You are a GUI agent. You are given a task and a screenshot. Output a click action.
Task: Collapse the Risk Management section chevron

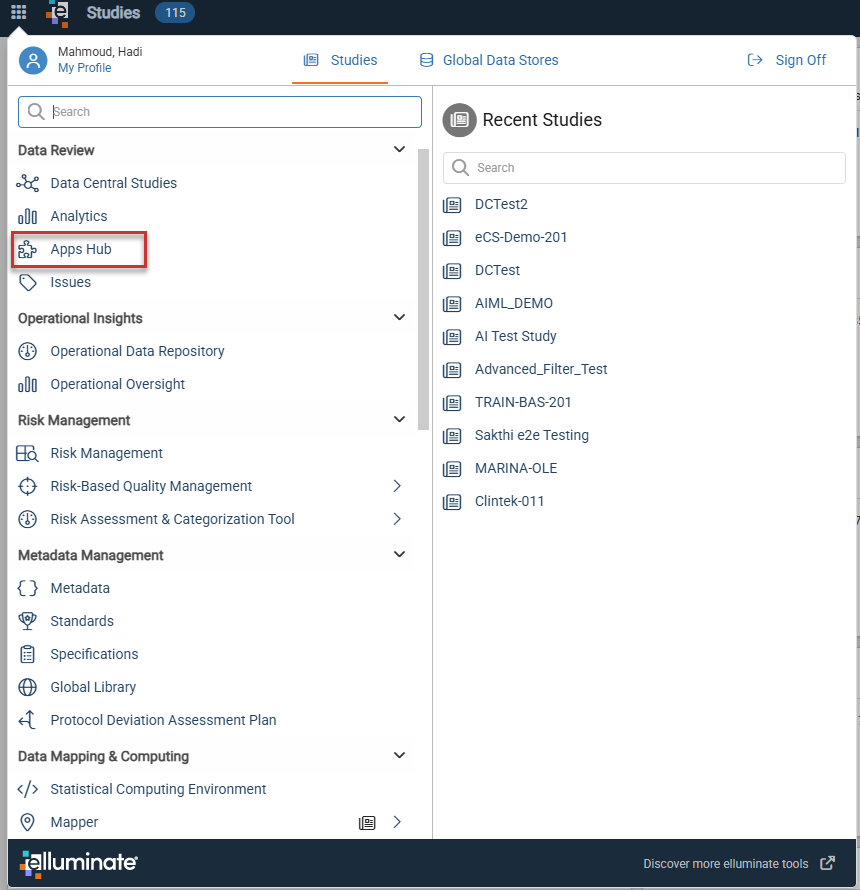point(399,419)
